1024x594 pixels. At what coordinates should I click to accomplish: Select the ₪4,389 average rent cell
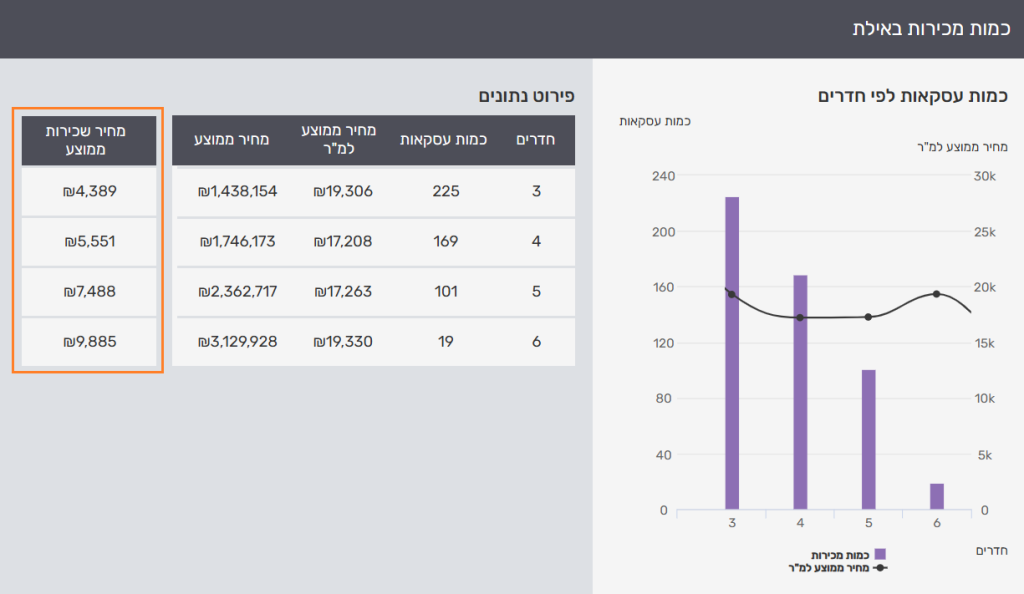point(89,191)
